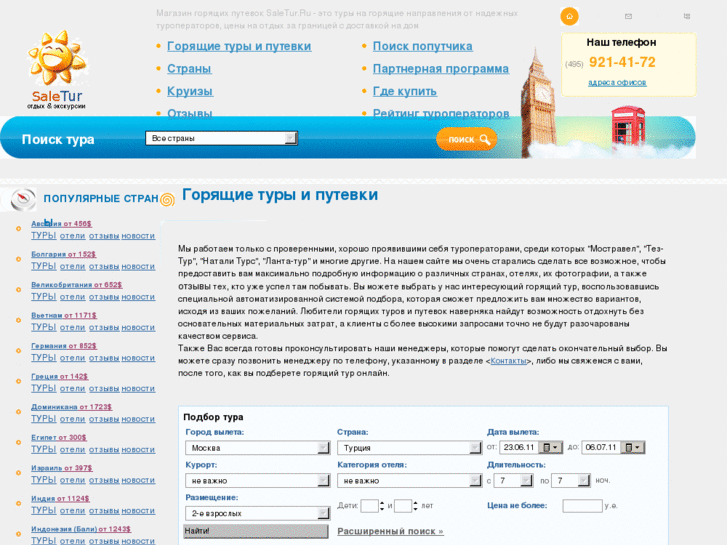
Task: Open Расширенный поиск link
Action: point(390,531)
